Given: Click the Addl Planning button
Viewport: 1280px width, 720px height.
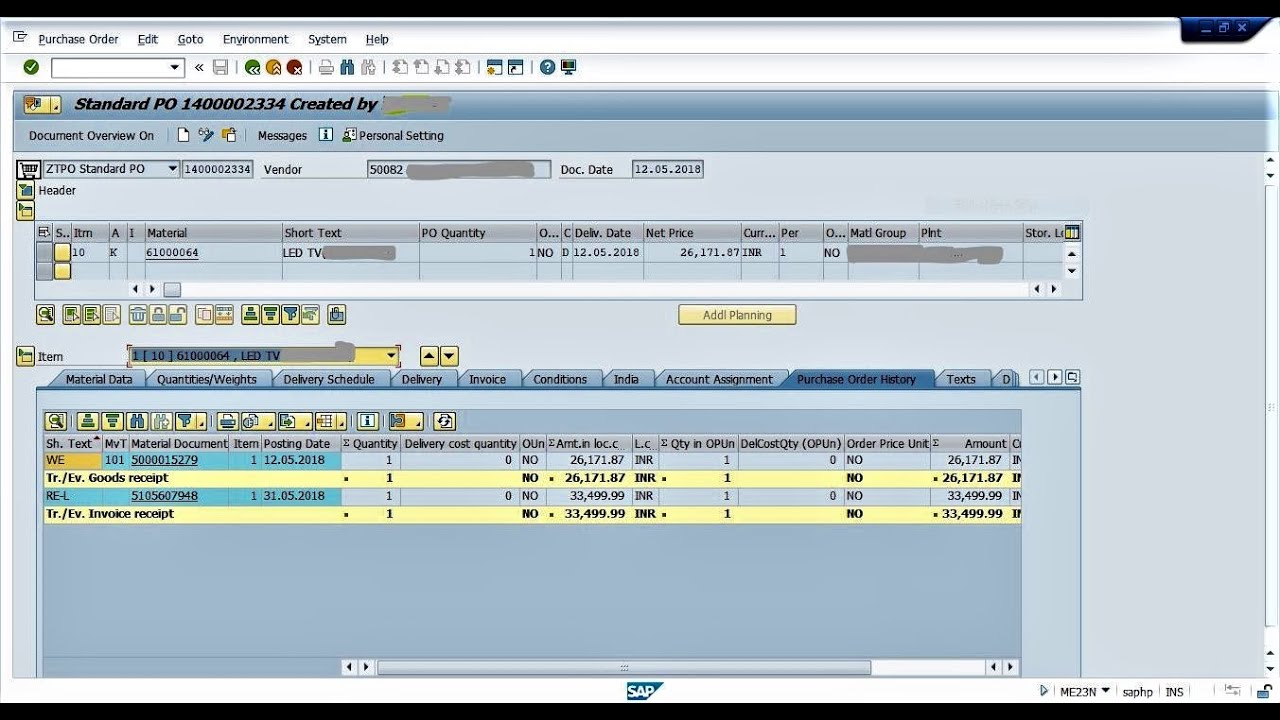Looking at the screenshot, I should coord(737,315).
